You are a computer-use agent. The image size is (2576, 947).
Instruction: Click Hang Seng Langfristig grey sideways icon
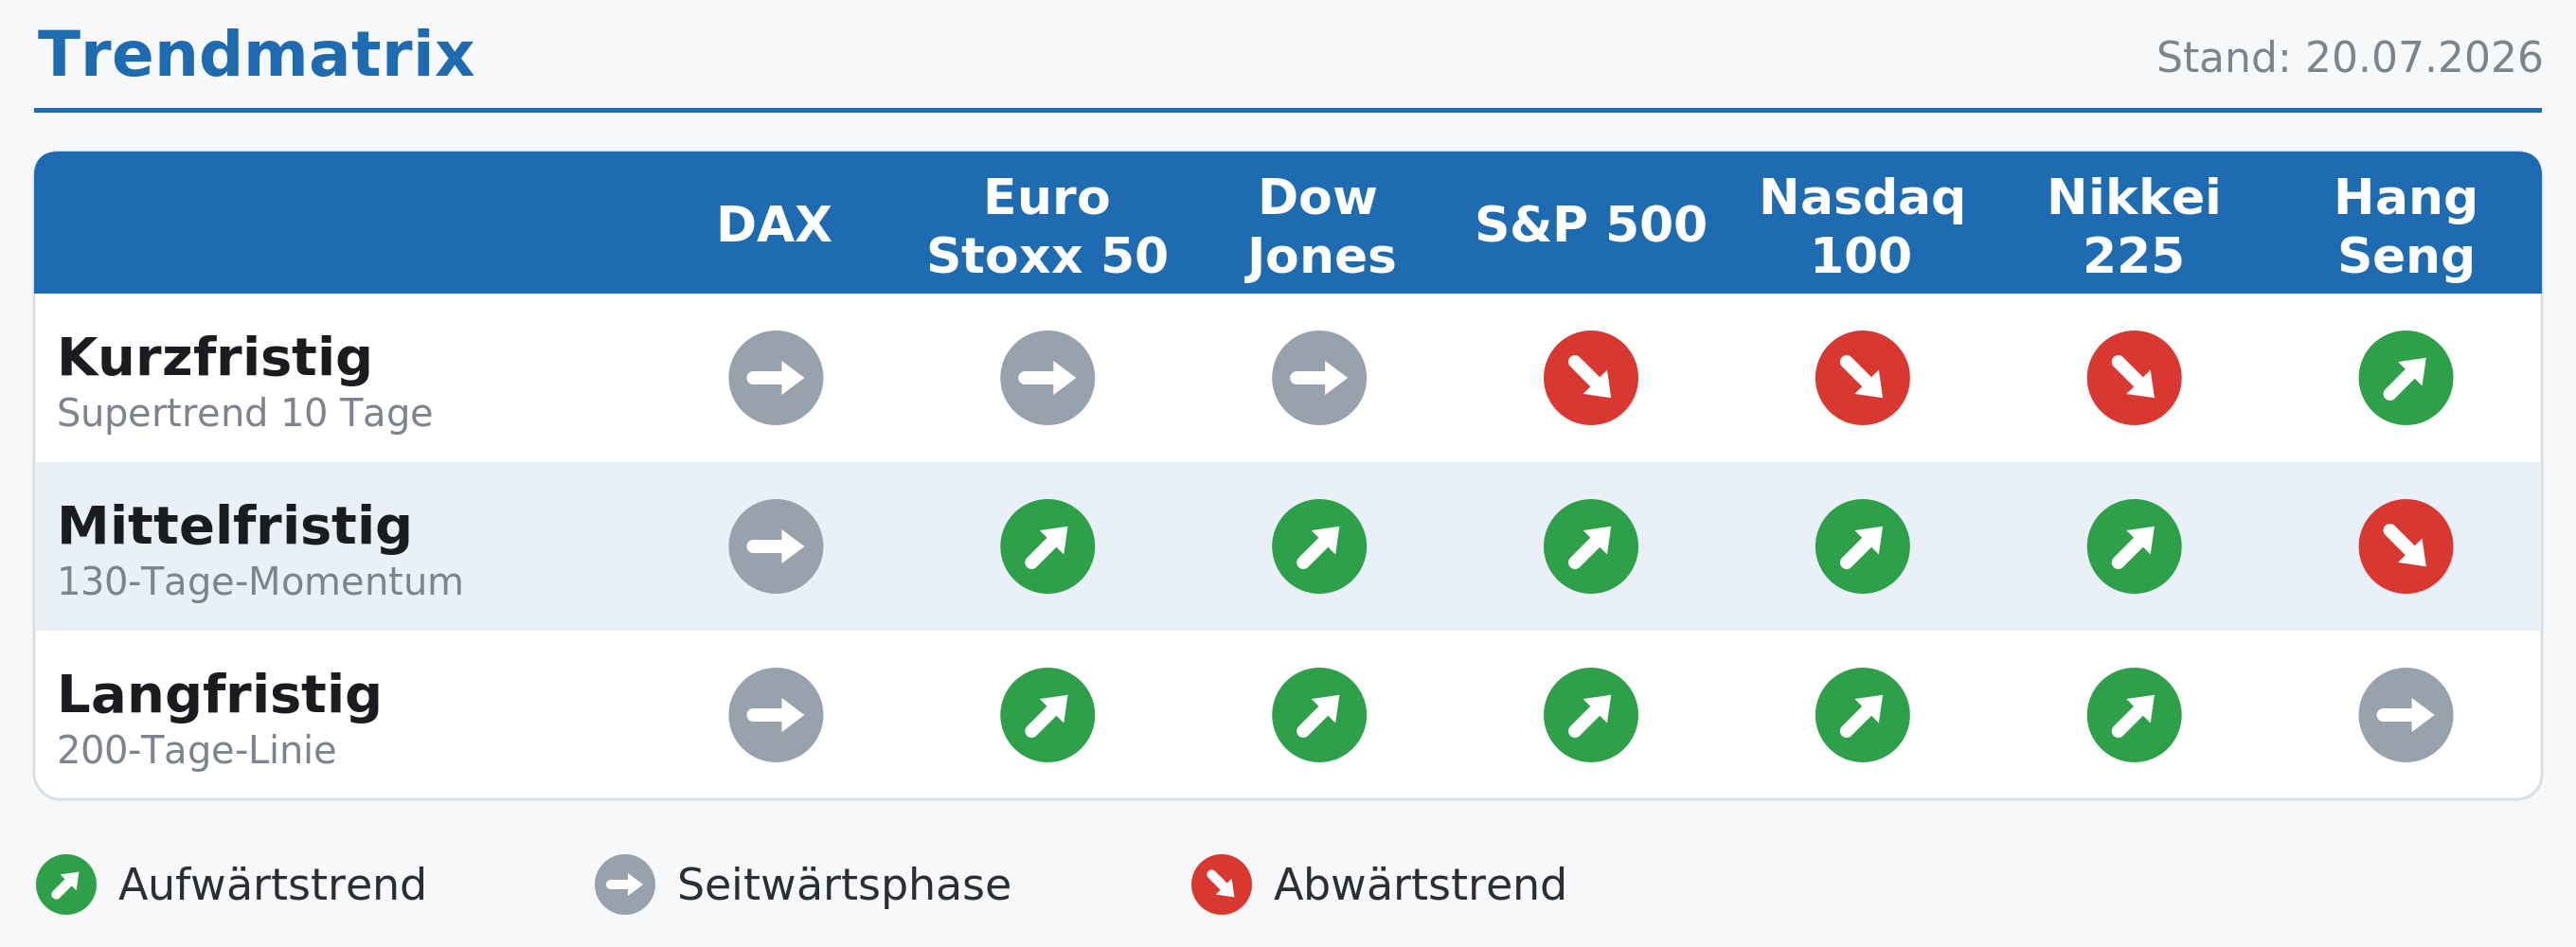(x=2405, y=715)
